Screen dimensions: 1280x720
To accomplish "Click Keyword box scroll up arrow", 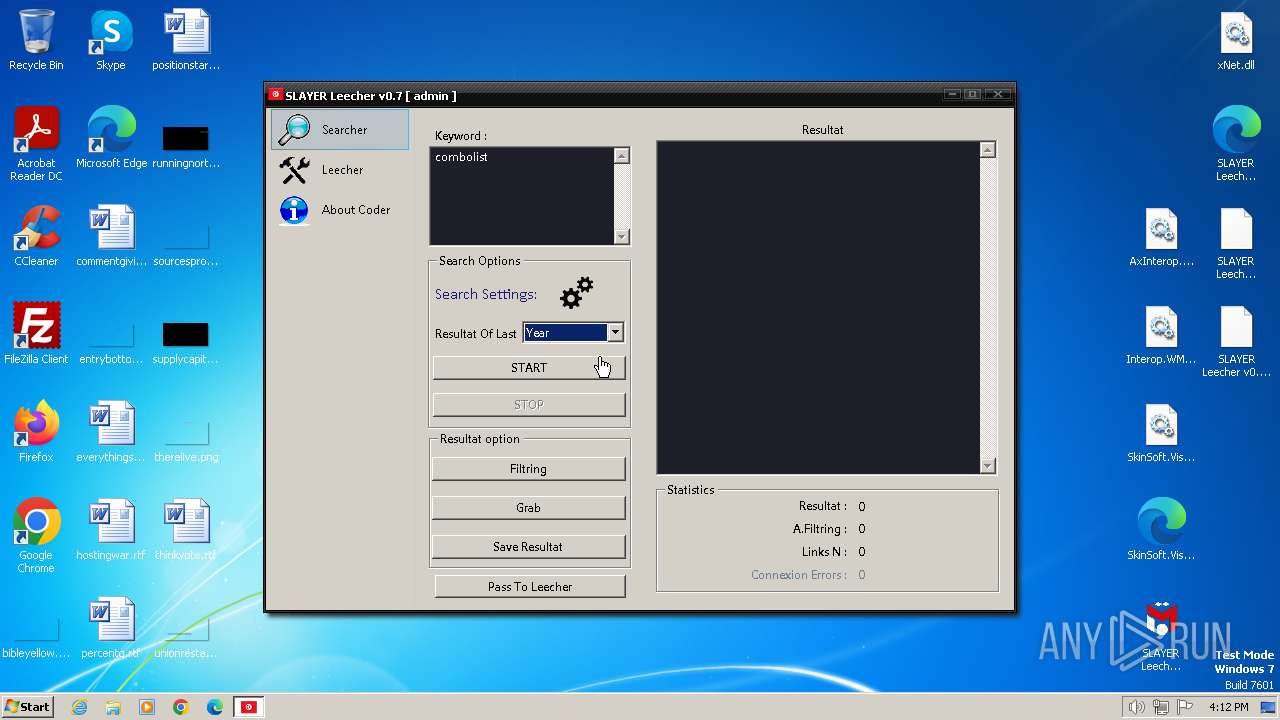I will pyautogui.click(x=622, y=156).
